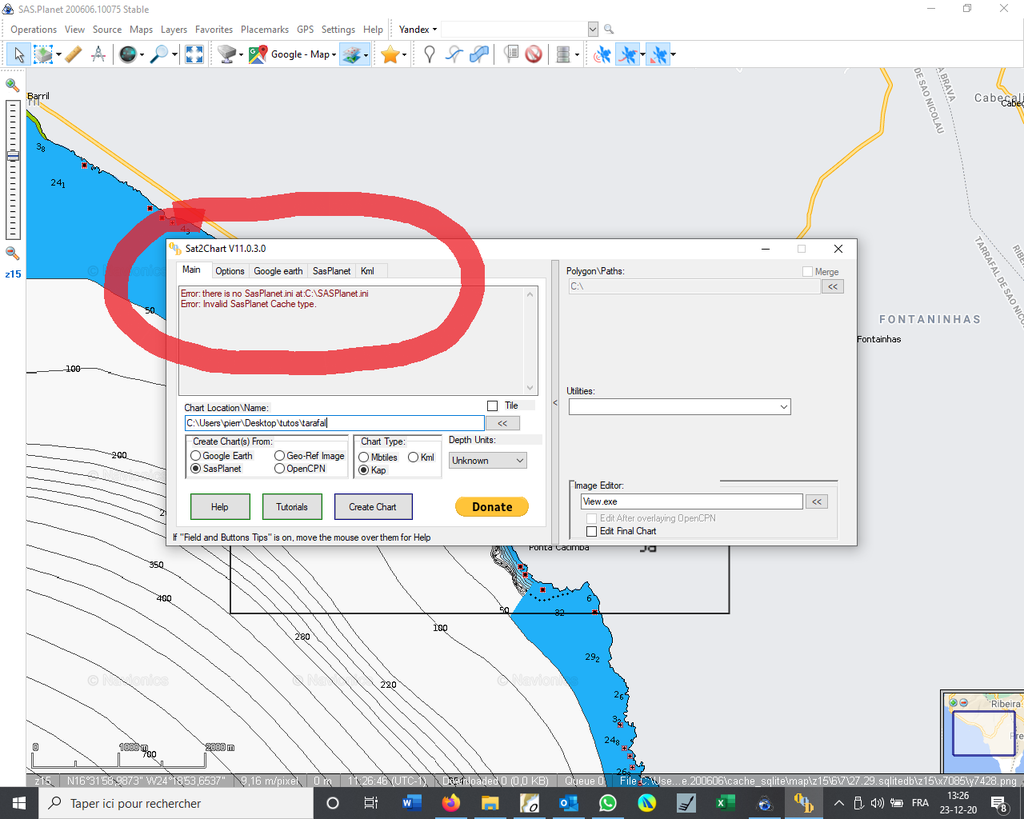Screen dimensions: 1024x819
Task: Open the circle calculation compass tool
Action: tap(99, 55)
